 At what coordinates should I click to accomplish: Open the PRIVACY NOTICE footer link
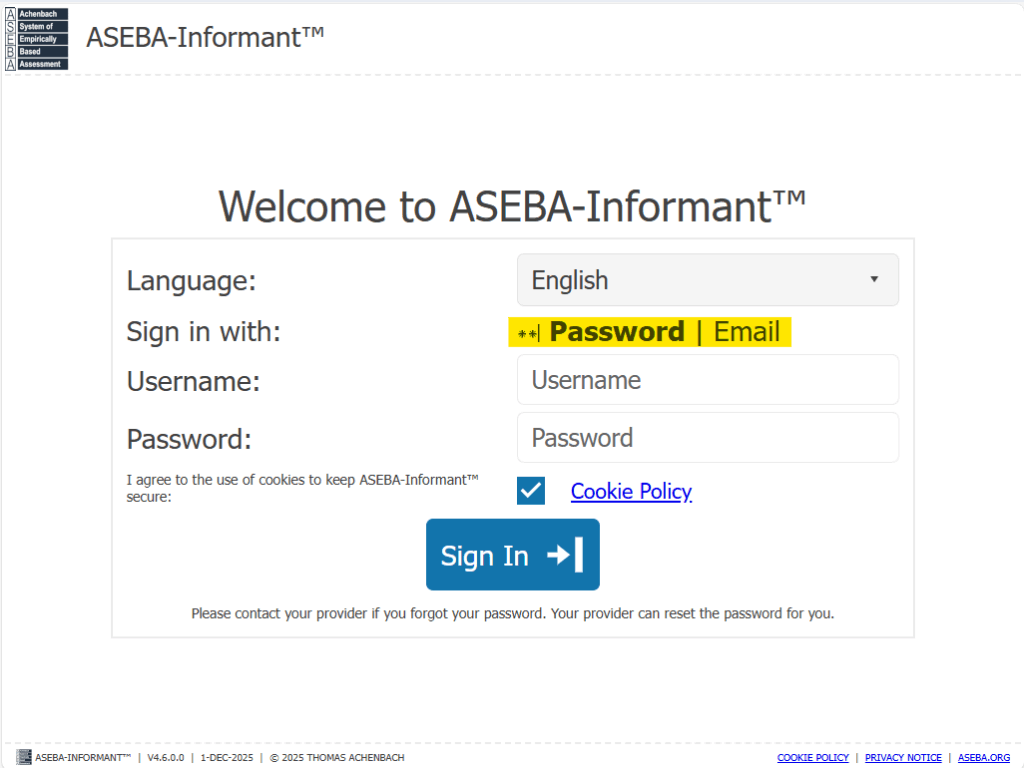[x=903, y=758]
